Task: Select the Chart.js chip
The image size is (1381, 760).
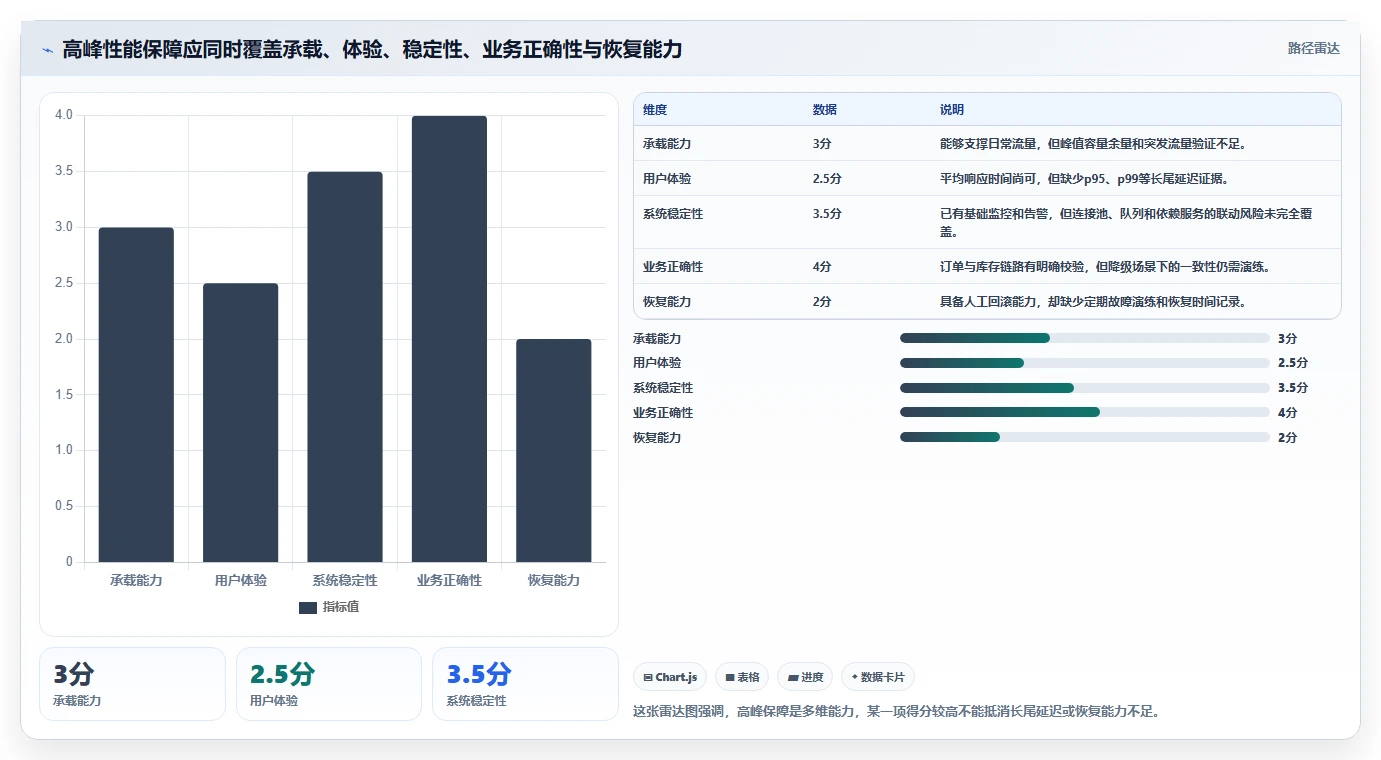Action: point(670,677)
